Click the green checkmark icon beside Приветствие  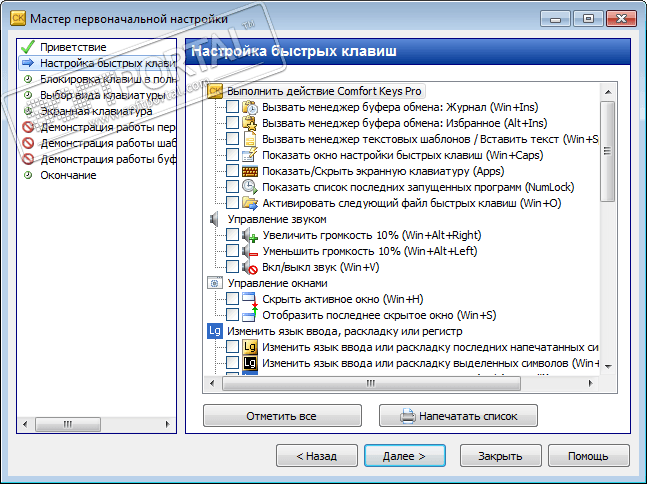click(28, 47)
